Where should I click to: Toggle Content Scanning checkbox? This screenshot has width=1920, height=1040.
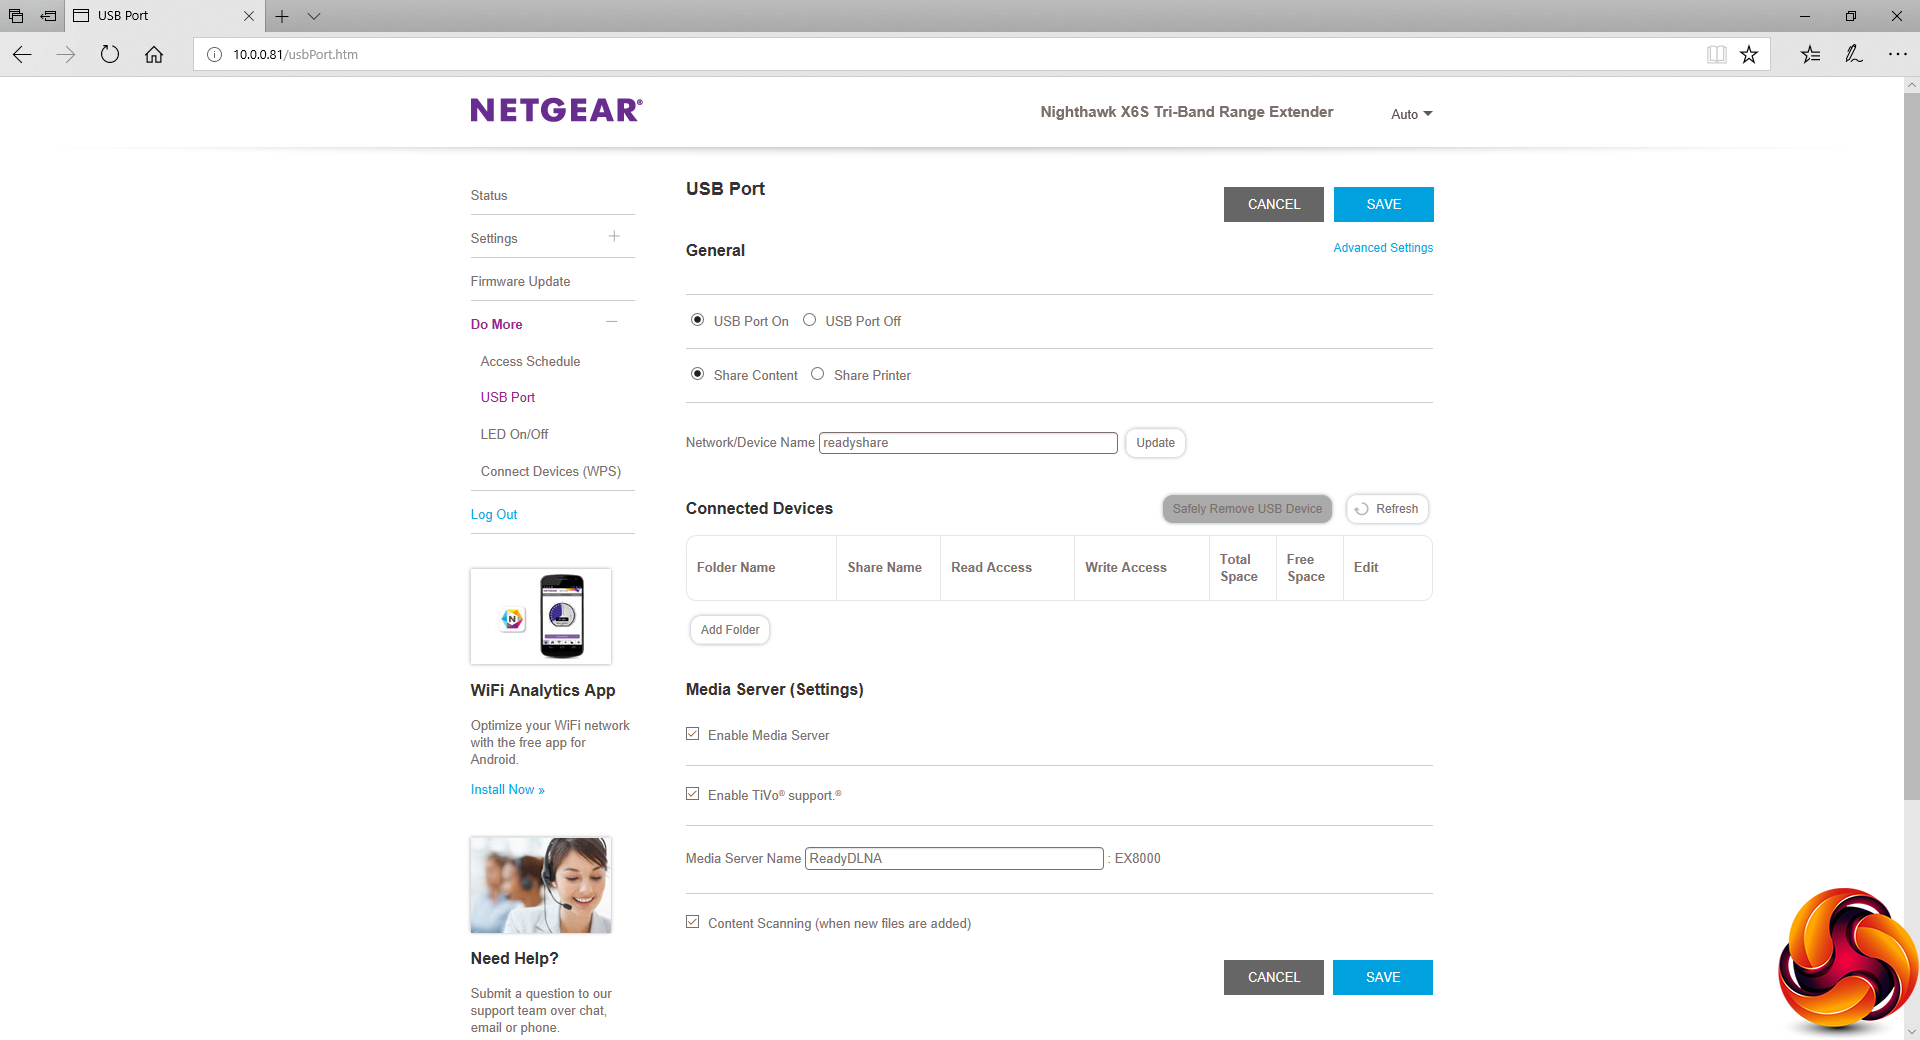[x=693, y=922]
